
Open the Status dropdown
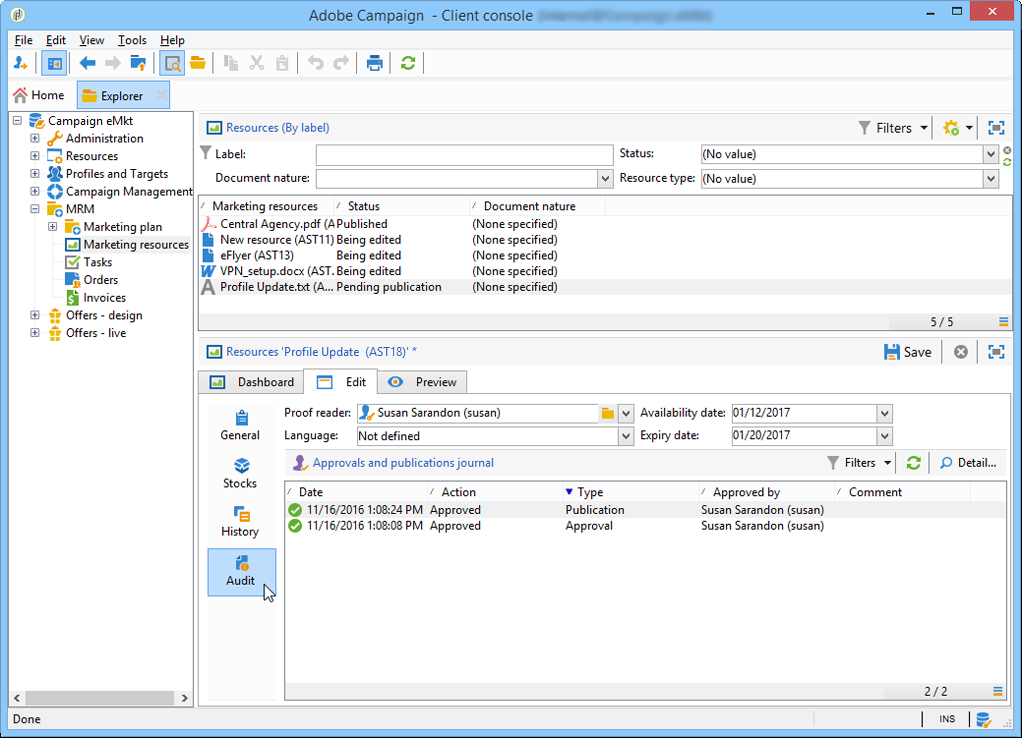tap(991, 155)
